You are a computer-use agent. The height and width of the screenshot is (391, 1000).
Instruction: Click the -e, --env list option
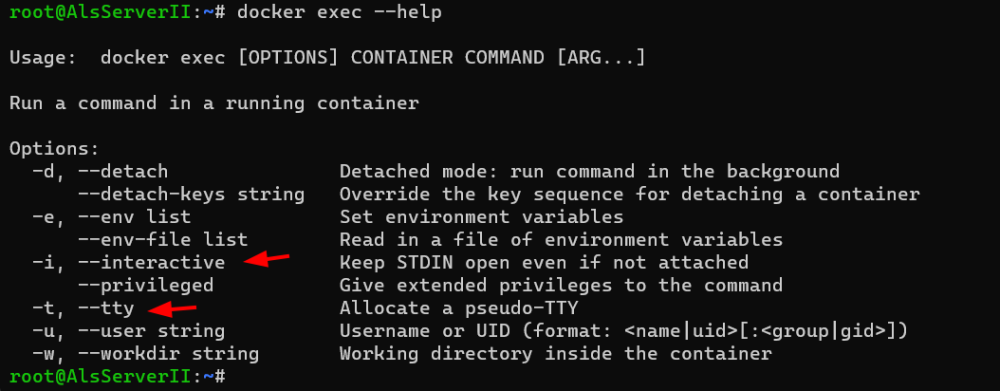click(112, 217)
